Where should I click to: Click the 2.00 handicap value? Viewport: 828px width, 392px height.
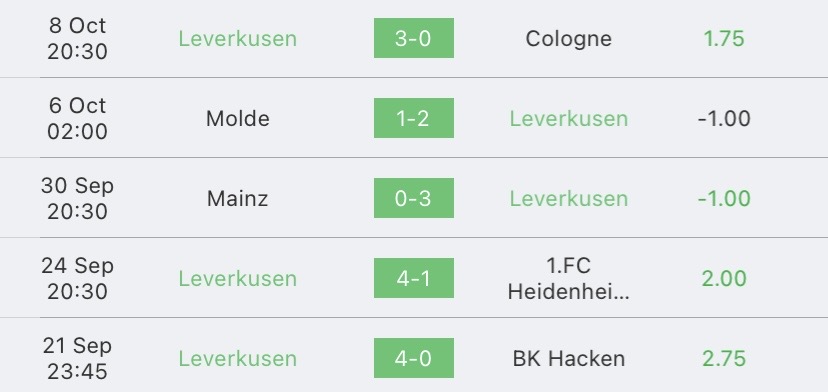click(724, 278)
